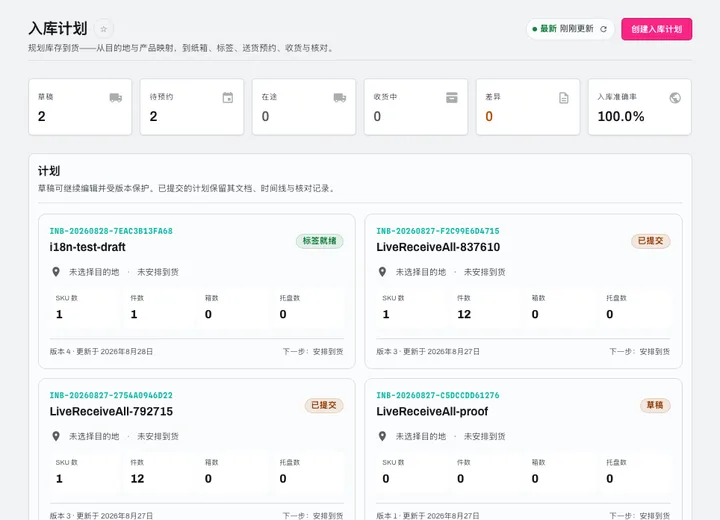The width and height of the screenshot is (720, 520).
Task: Click the truck icon on 草稿 card
Action: pyautogui.click(x=116, y=97)
